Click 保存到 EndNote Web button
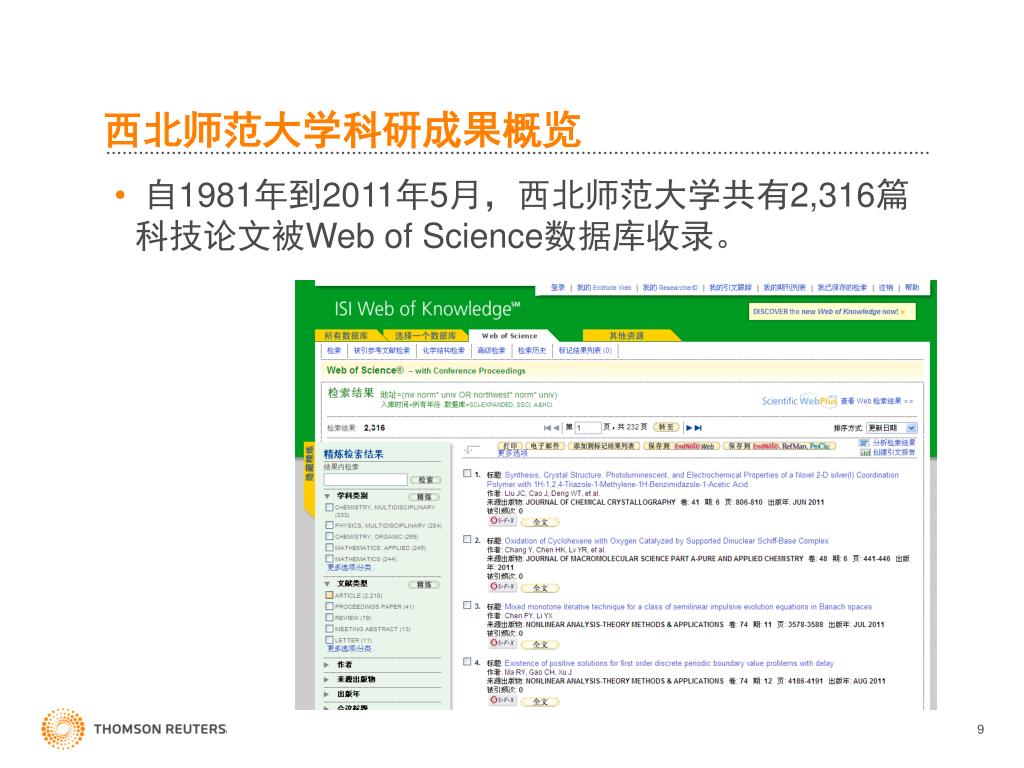 click(x=681, y=446)
